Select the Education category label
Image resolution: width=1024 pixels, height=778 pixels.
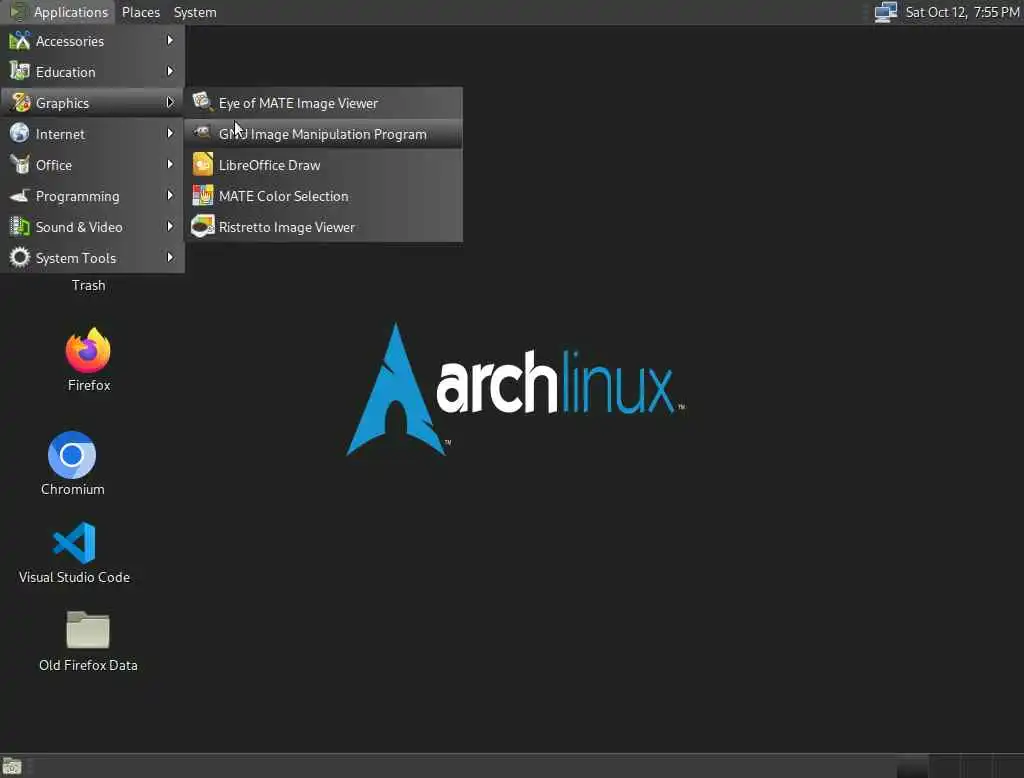pos(65,72)
